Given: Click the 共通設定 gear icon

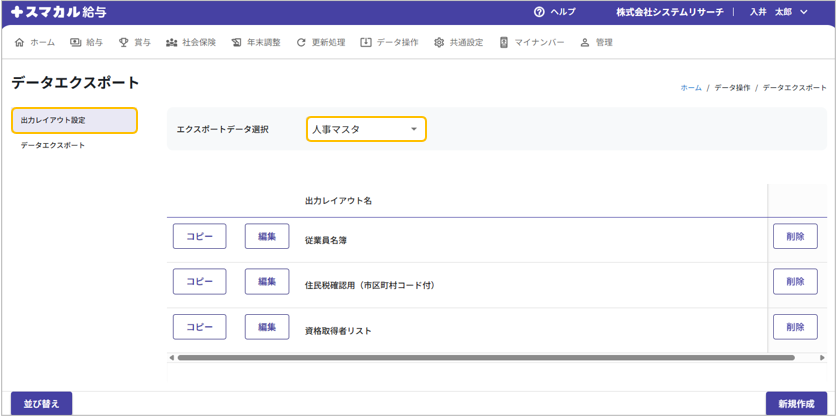Looking at the screenshot, I should pos(439,43).
